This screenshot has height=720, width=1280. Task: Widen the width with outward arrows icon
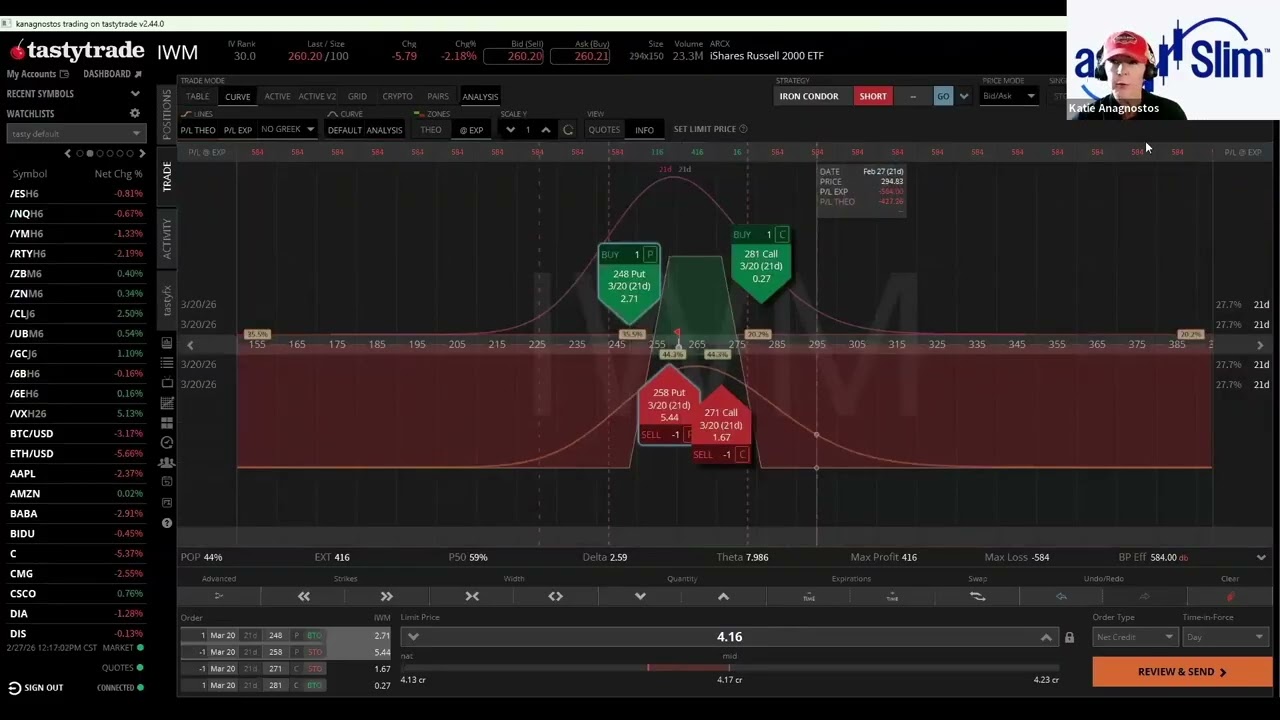[555, 596]
